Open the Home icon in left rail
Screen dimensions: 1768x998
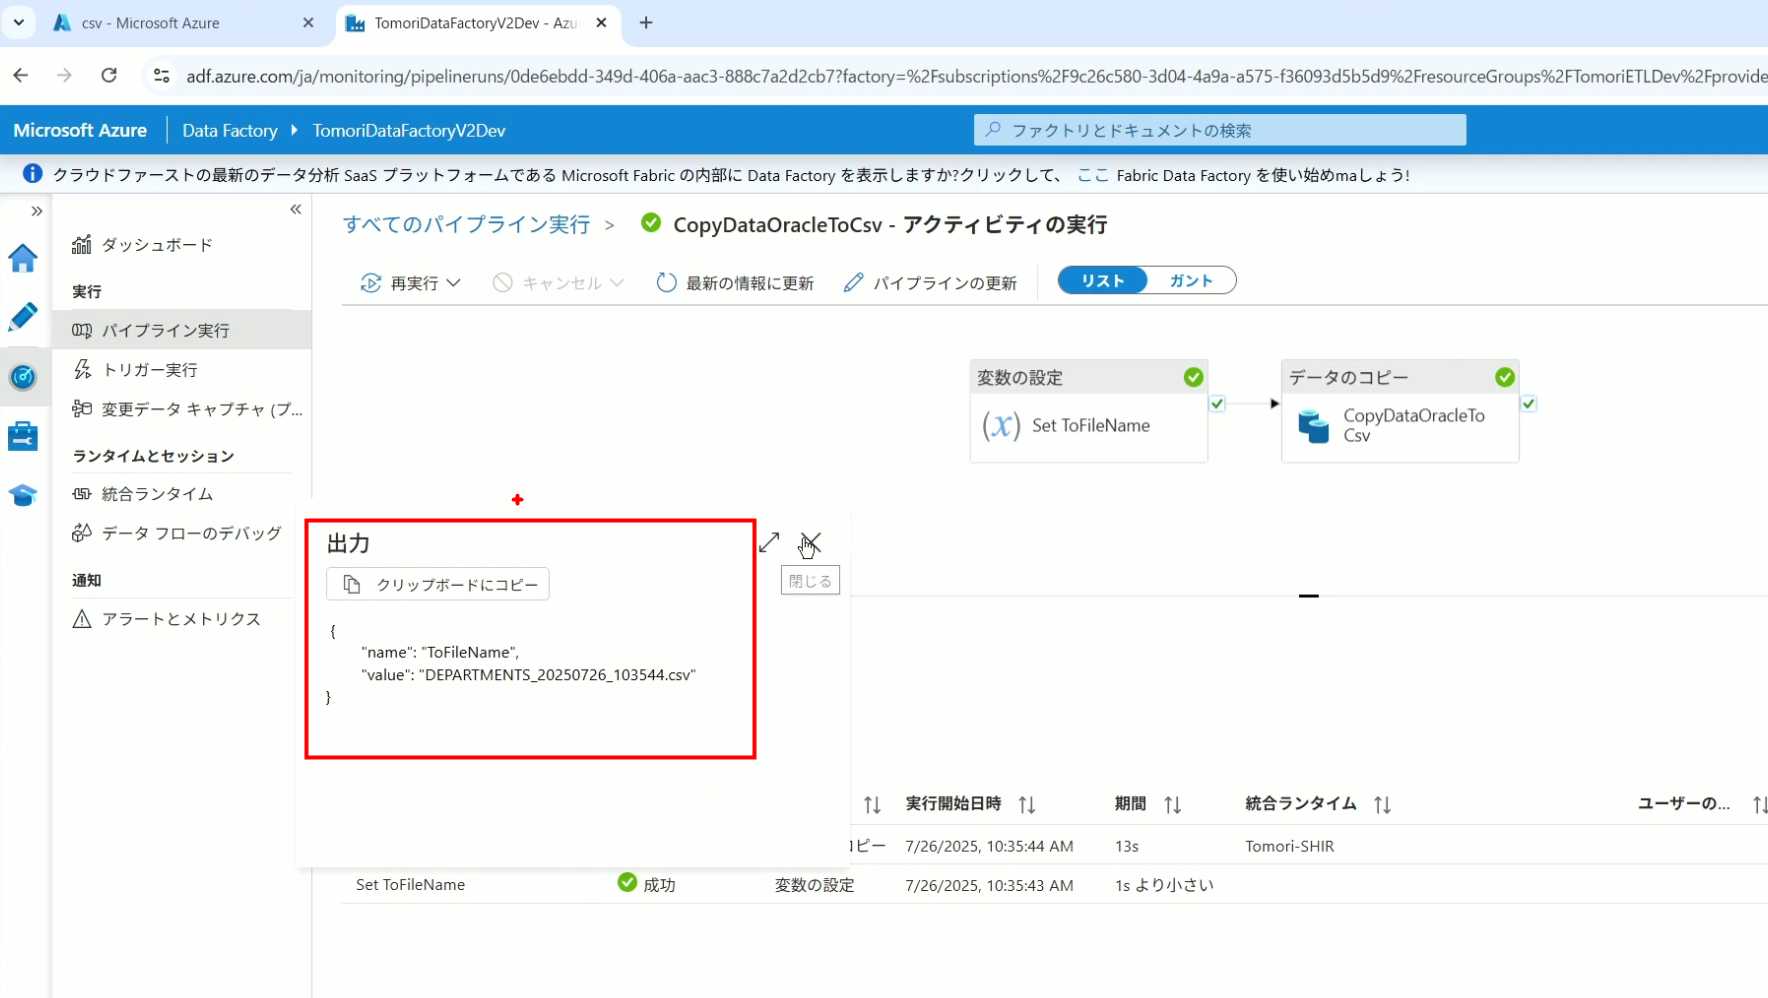[23, 258]
